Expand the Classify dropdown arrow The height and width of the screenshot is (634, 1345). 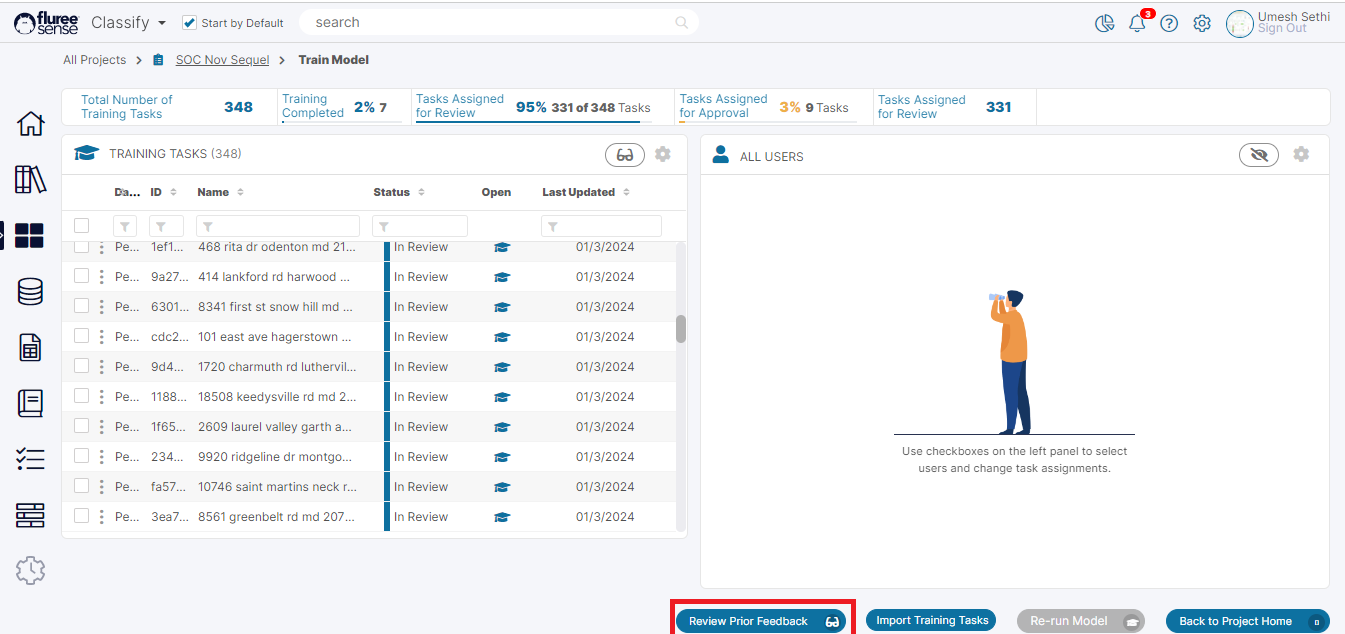click(162, 23)
